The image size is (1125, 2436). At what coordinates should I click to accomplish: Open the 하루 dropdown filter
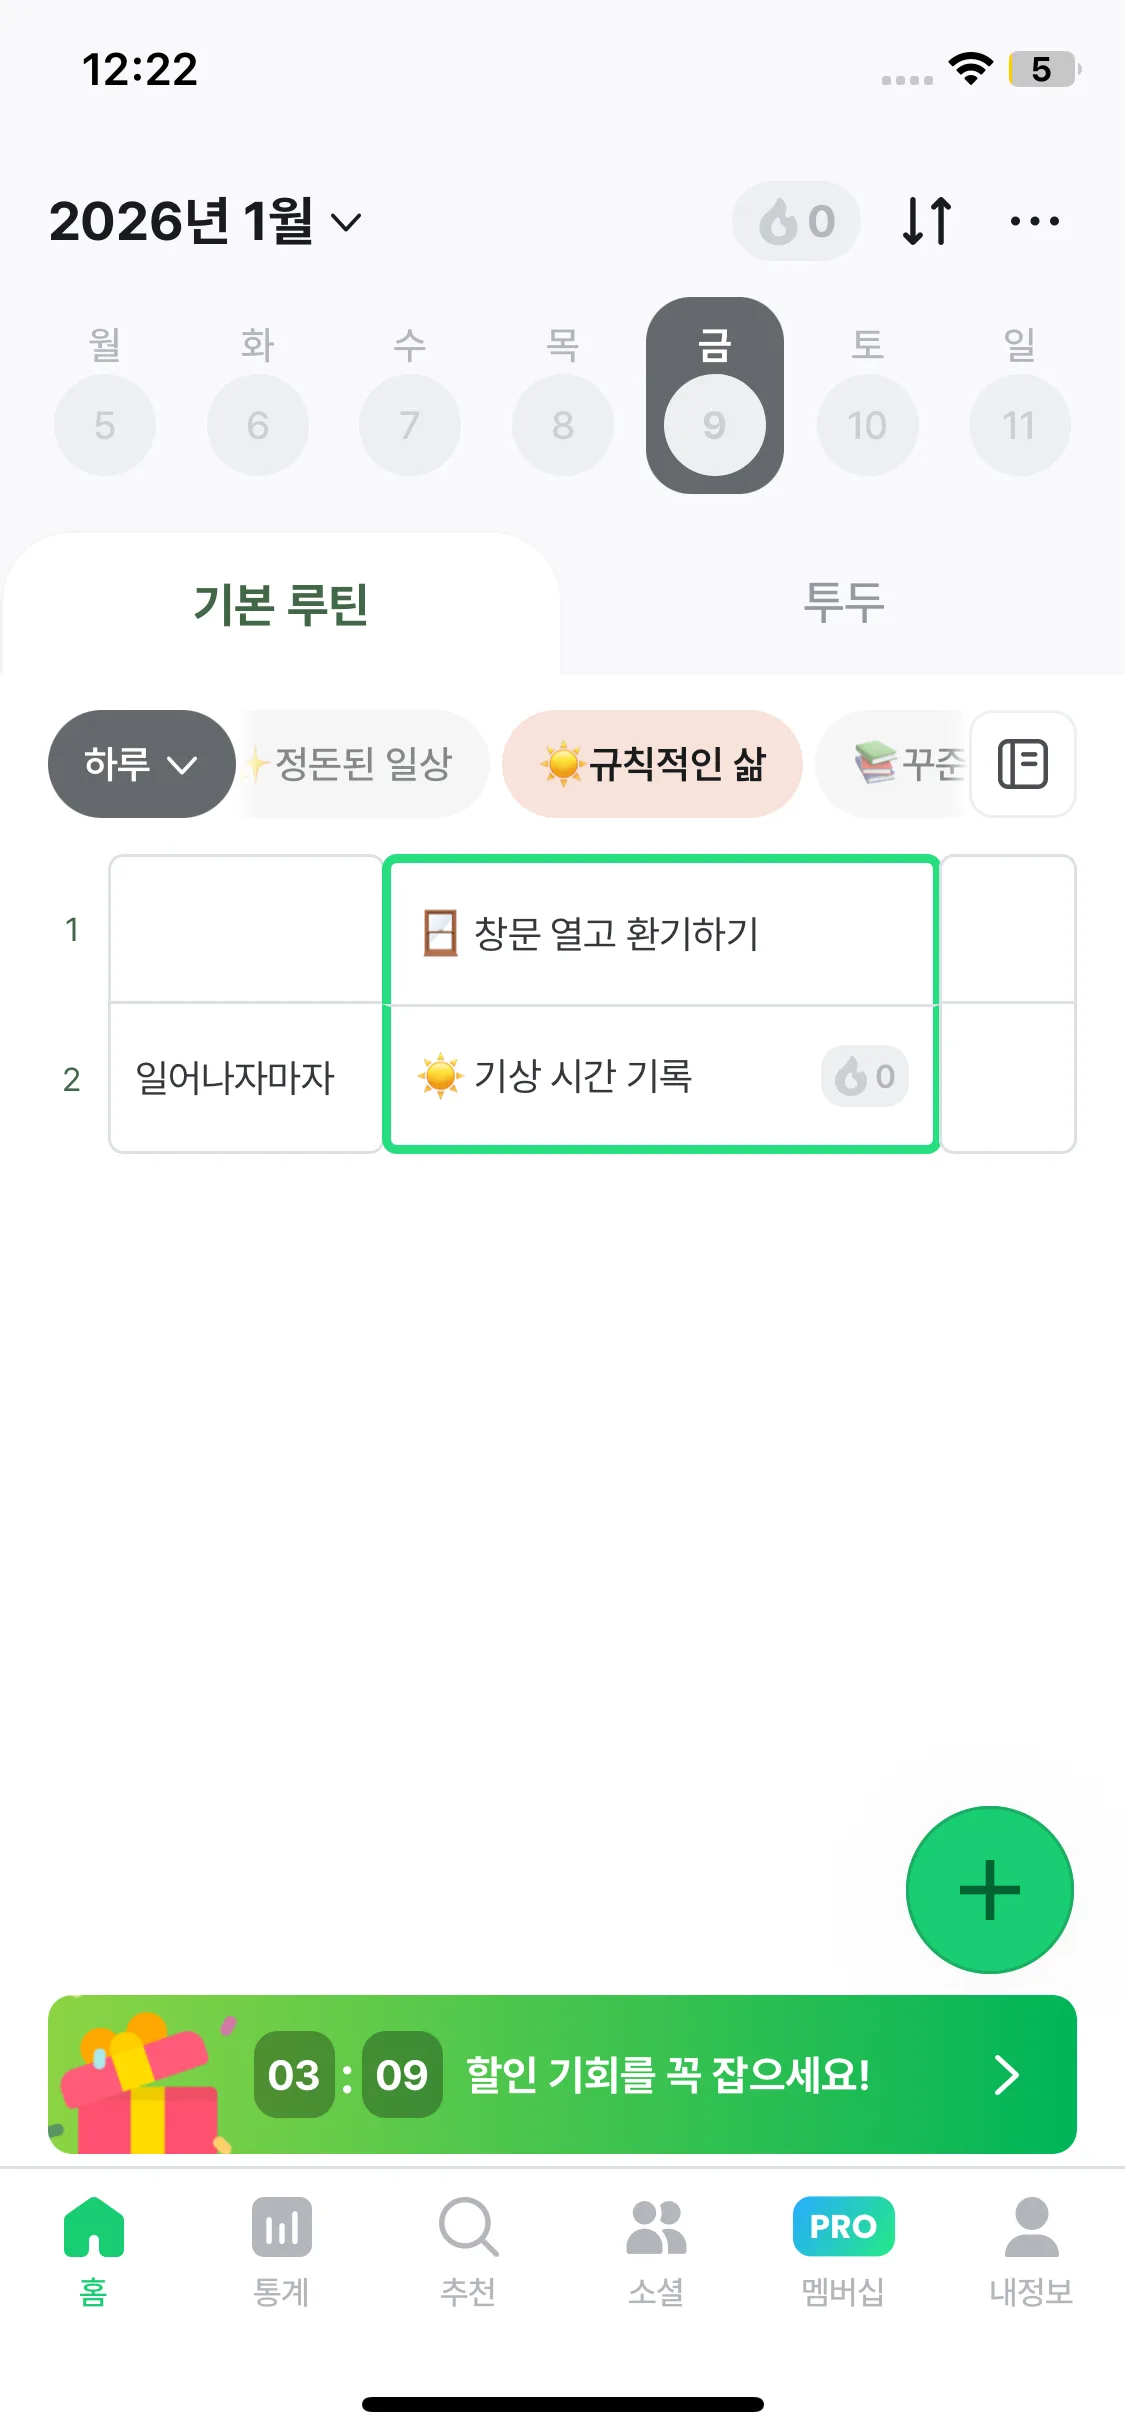141,764
